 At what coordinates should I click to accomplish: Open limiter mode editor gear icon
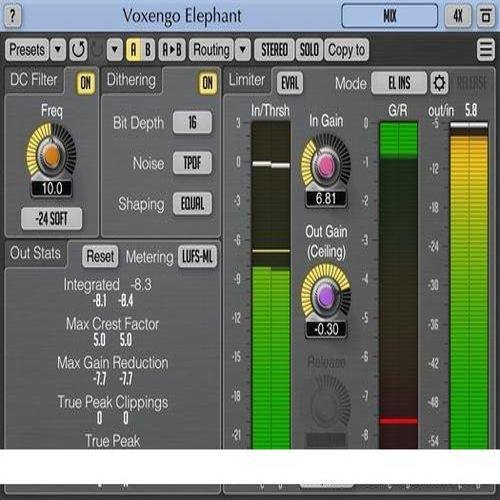click(439, 82)
